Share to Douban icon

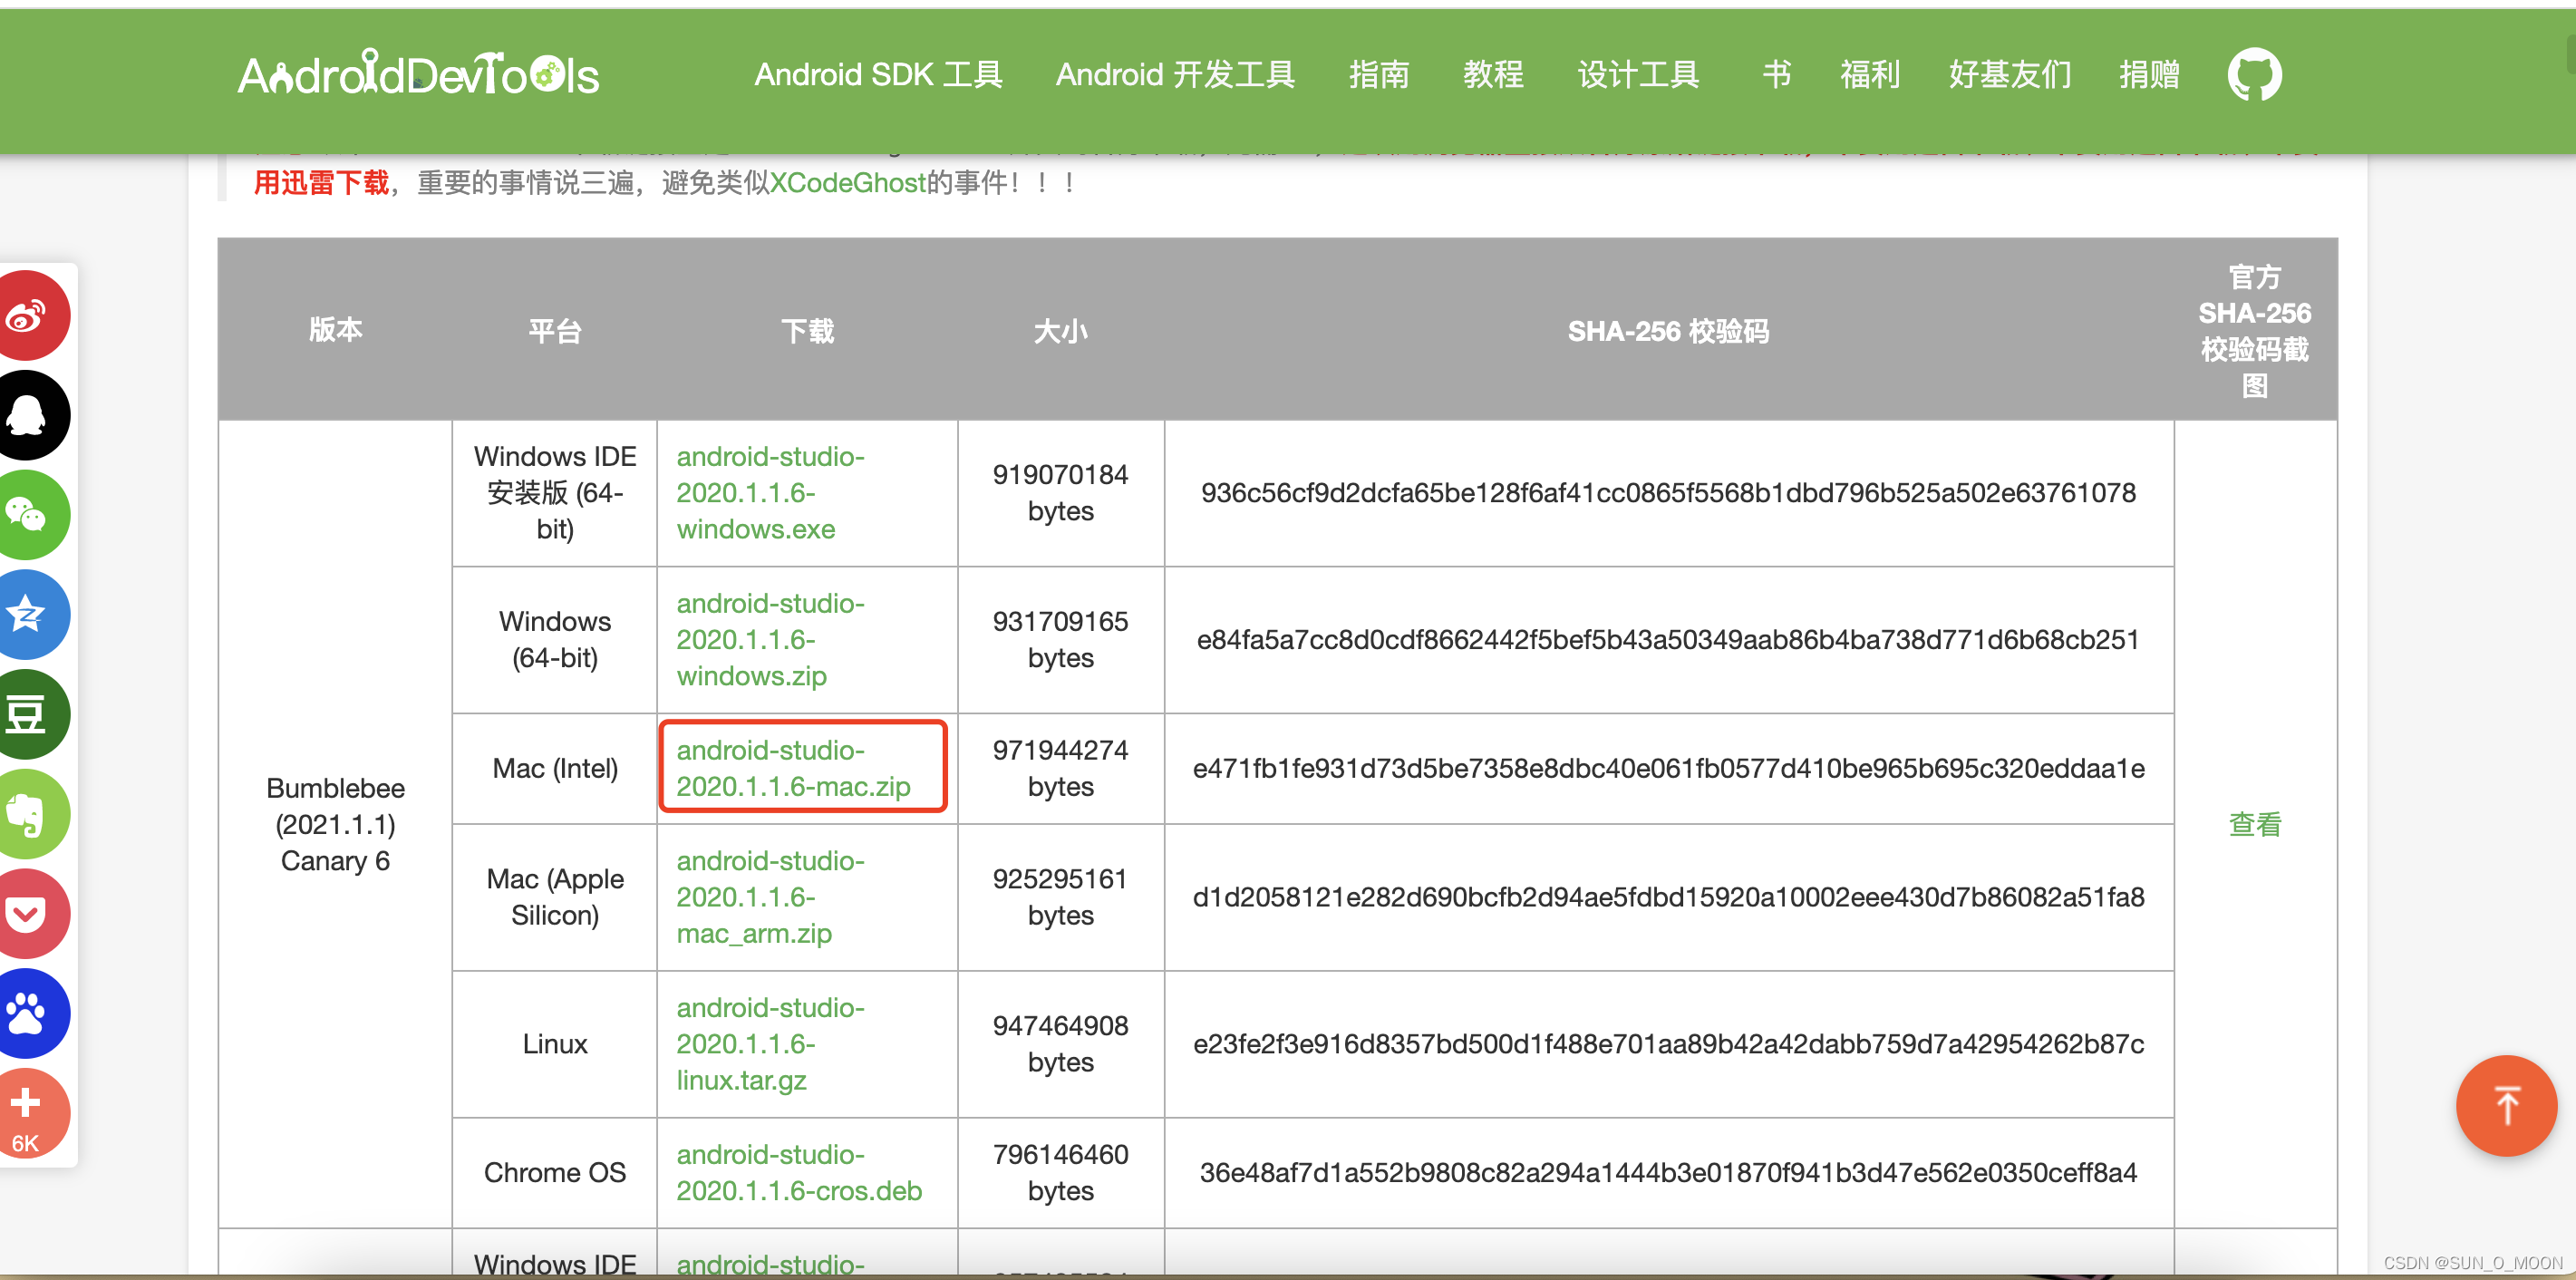(27, 714)
